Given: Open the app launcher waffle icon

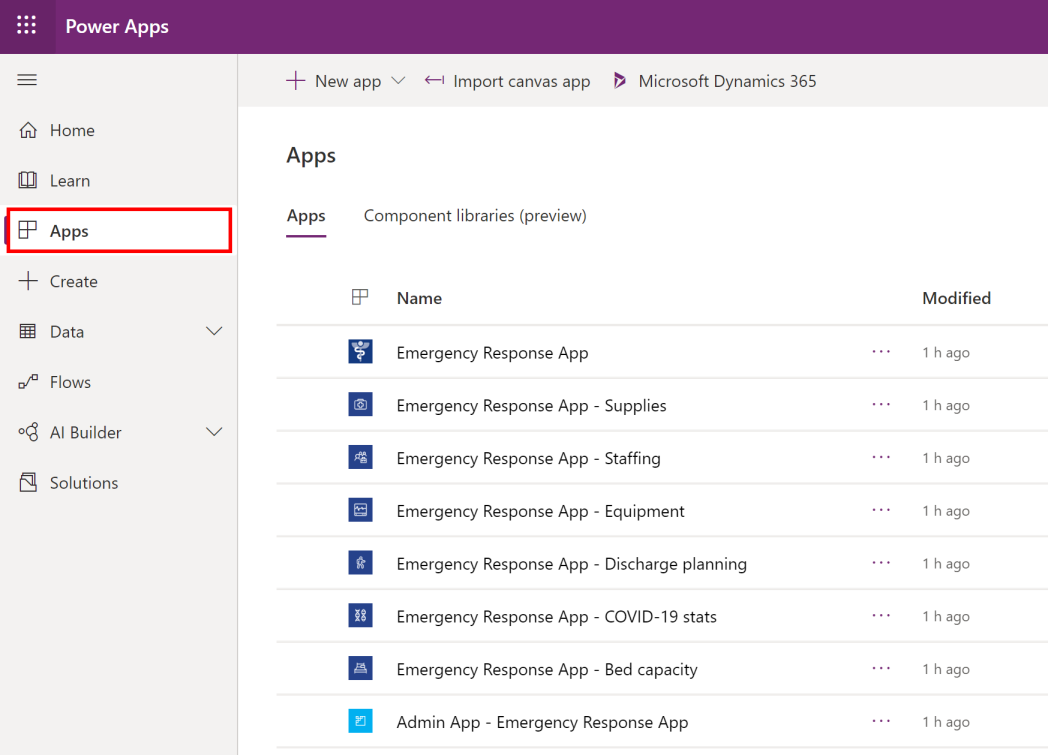Looking at the screenshot, I should (x=27, y=26).
